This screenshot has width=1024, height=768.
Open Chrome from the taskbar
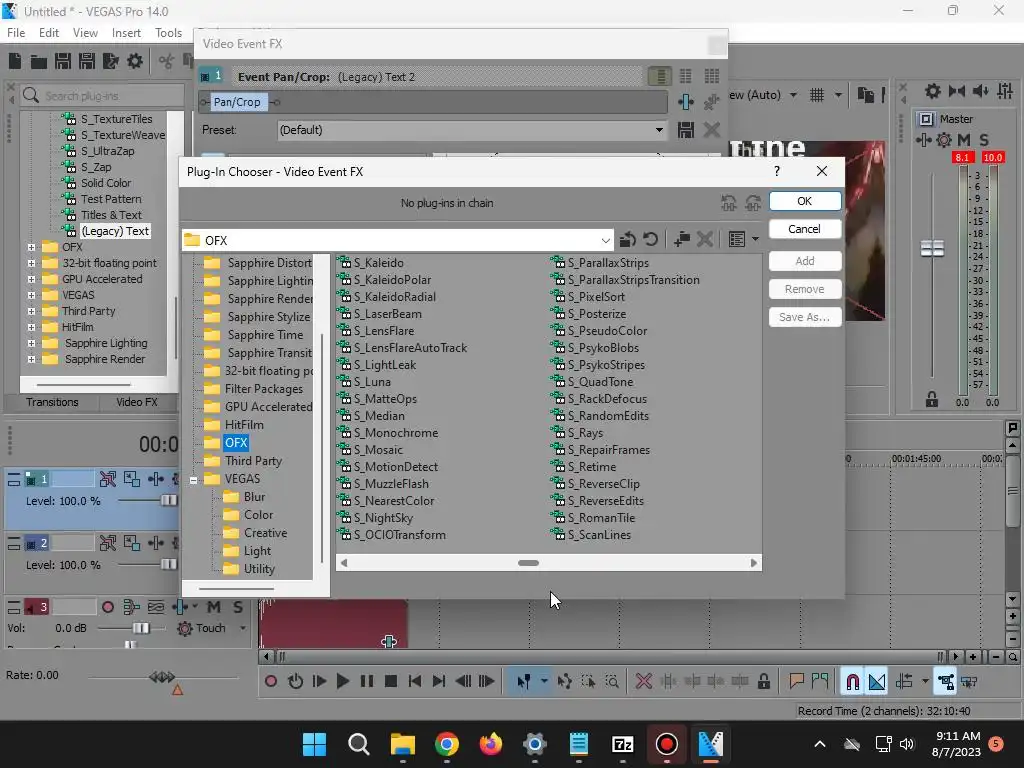coord(447,744)
